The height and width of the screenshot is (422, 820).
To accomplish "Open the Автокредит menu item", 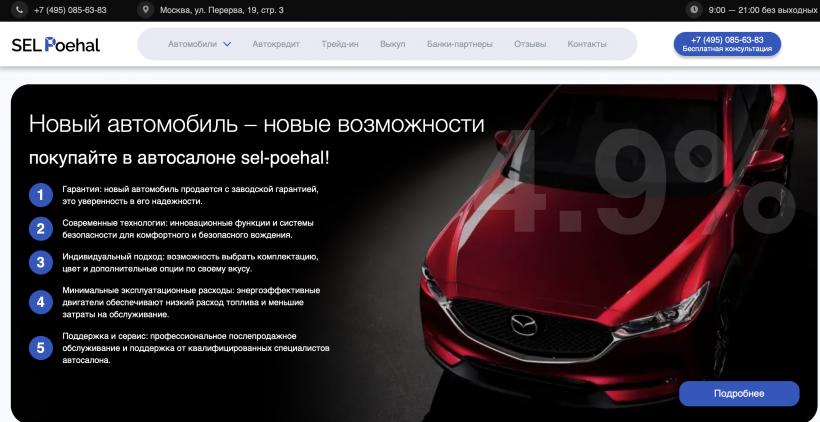I will 276,44.
